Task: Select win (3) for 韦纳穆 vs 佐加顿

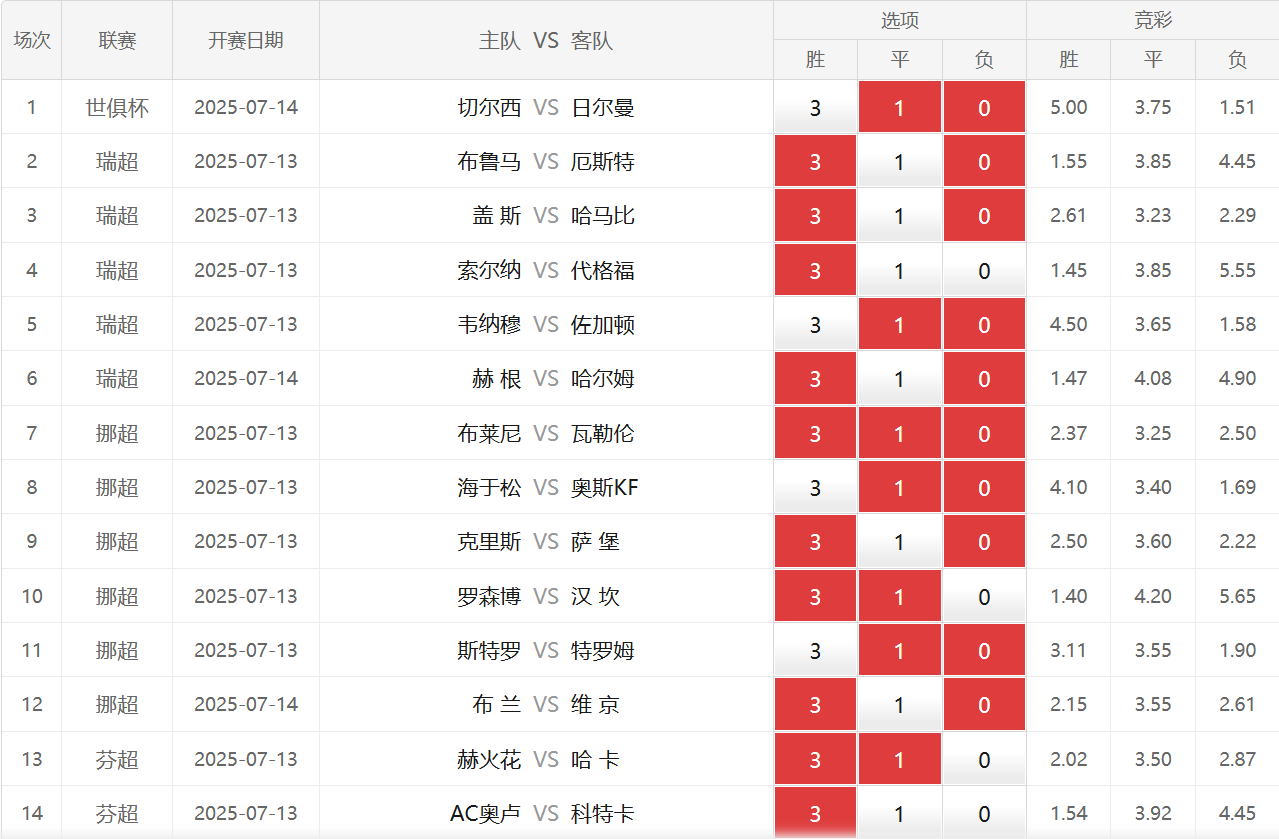Action: (x=815, y=324)
